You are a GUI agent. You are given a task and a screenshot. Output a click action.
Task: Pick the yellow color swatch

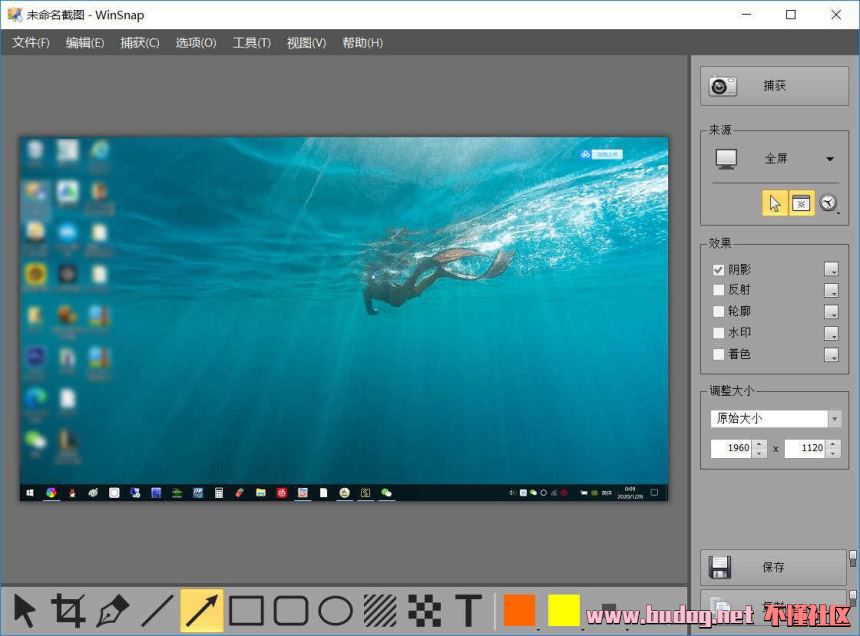(x=564, y=610)
